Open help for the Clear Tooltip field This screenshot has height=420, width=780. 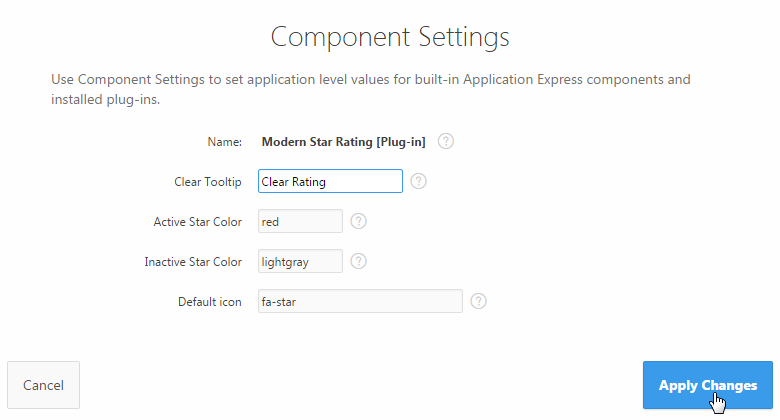click(419, 181)
